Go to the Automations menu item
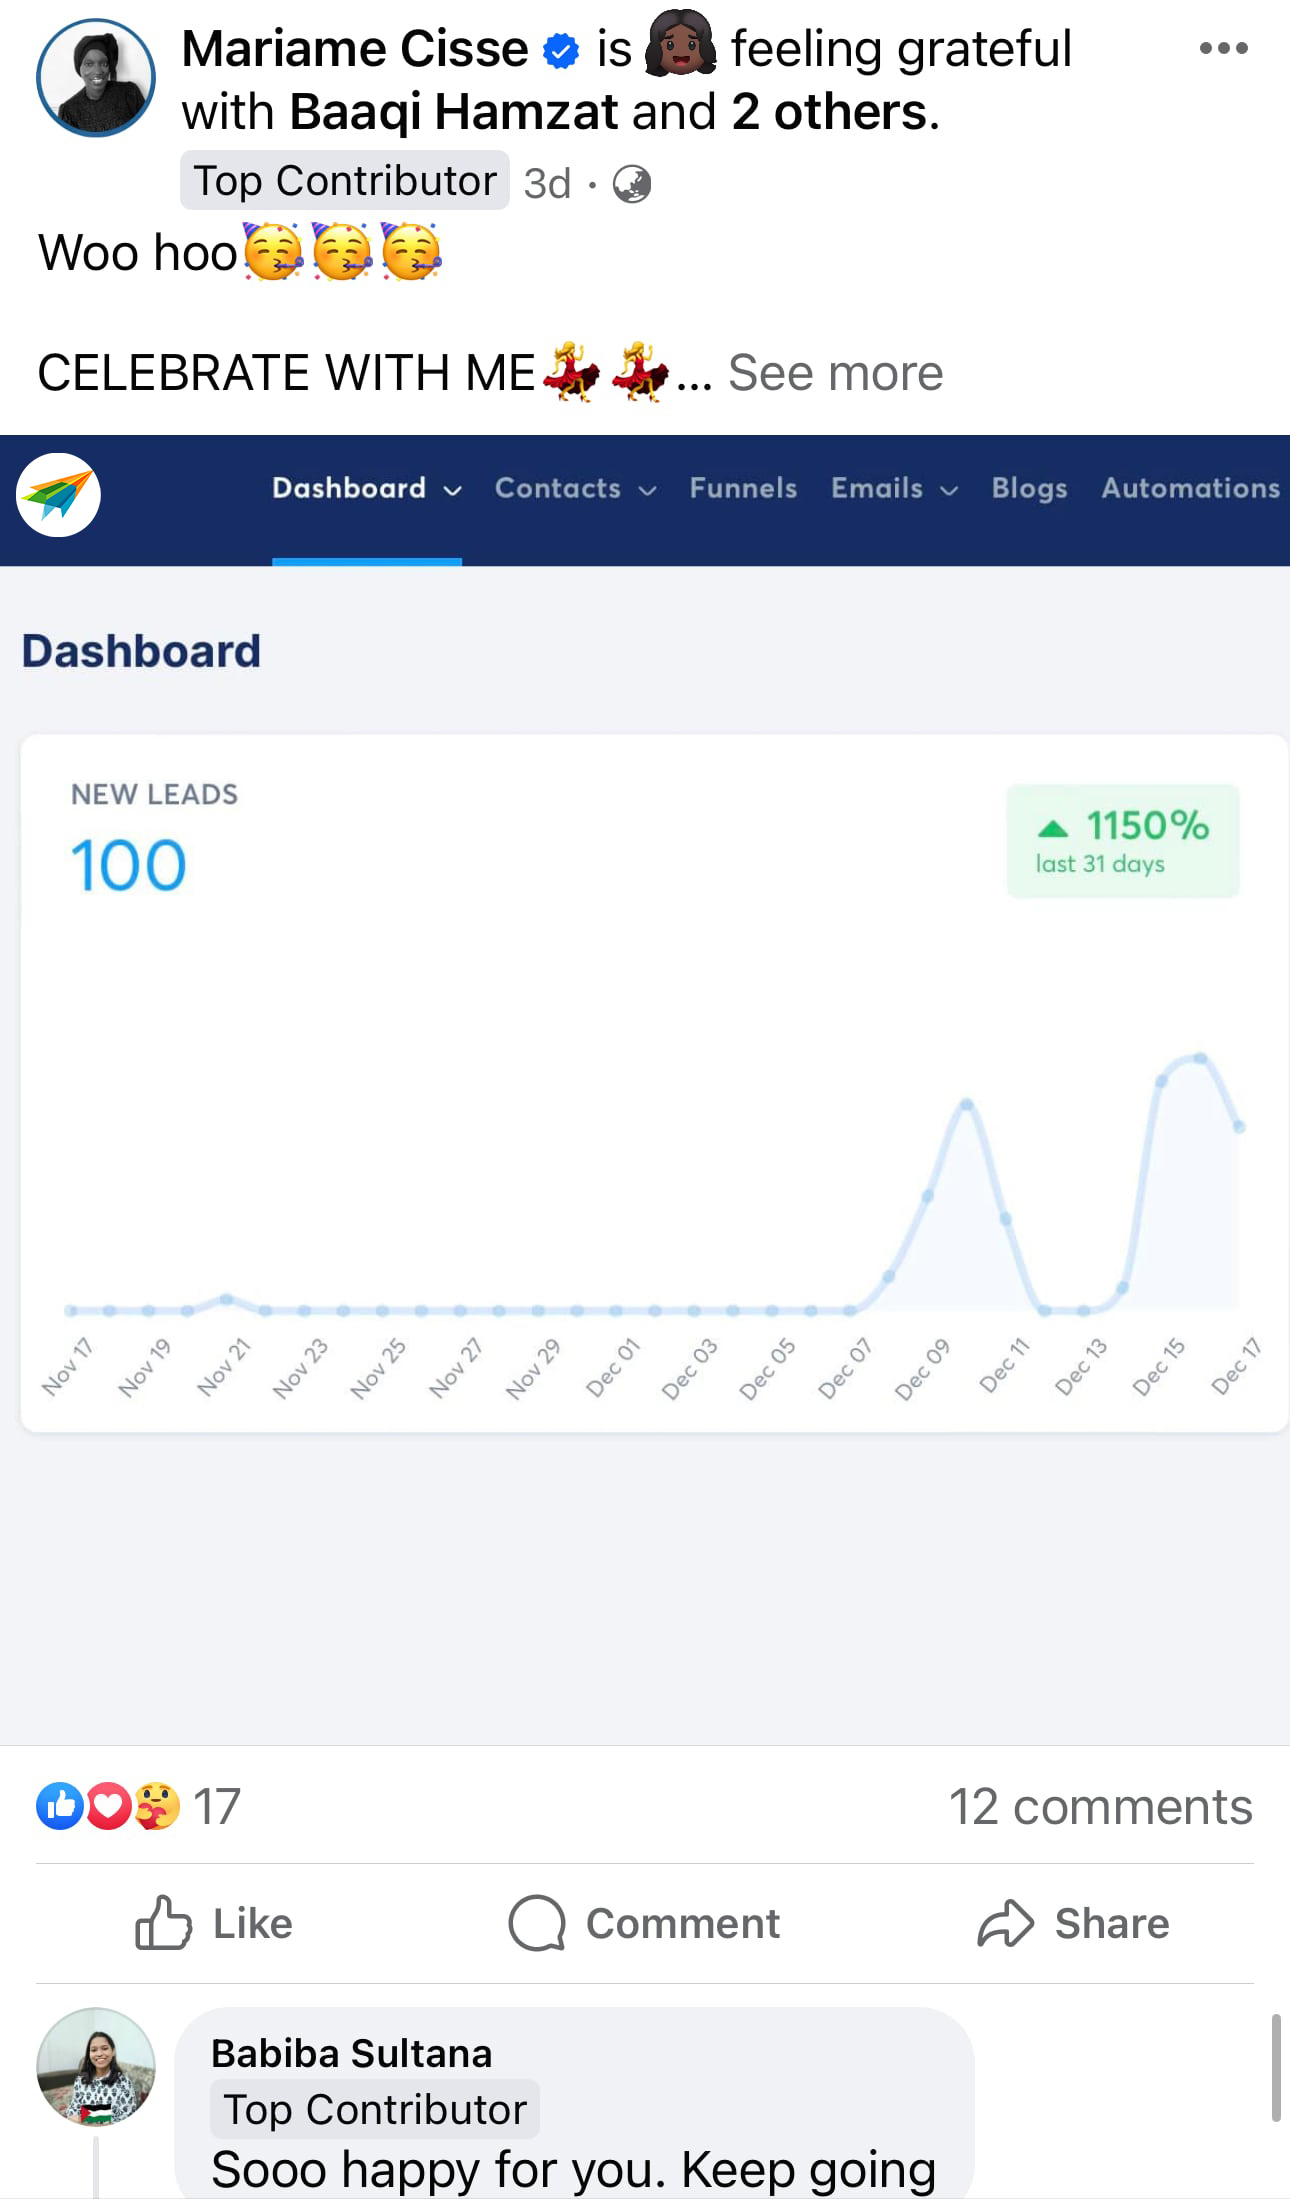 [x=1190, y=488]
